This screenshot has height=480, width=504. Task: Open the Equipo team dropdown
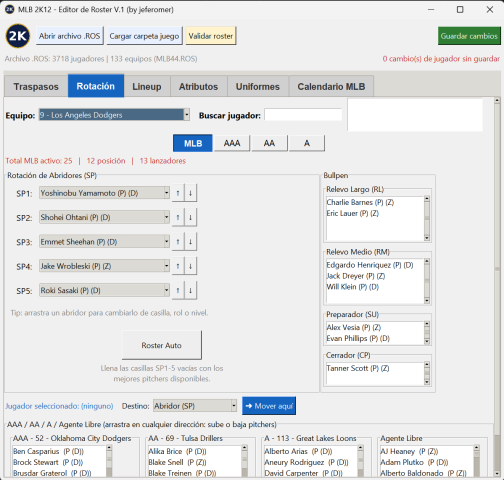[x=114, y=115]
